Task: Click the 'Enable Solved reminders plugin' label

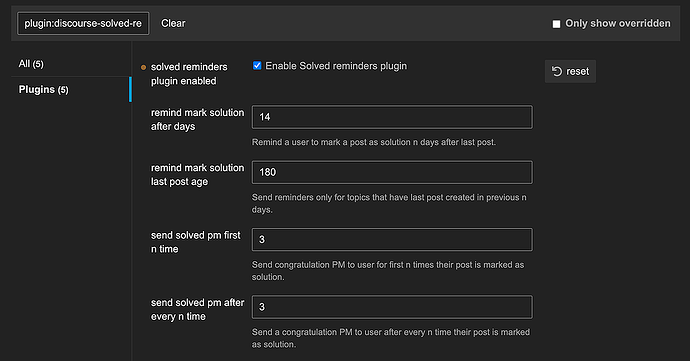Action: tap(336, 66)
